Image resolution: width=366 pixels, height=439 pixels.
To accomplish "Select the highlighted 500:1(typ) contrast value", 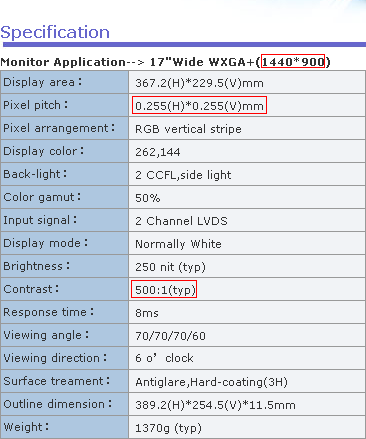I will click(x=165, y=290).
